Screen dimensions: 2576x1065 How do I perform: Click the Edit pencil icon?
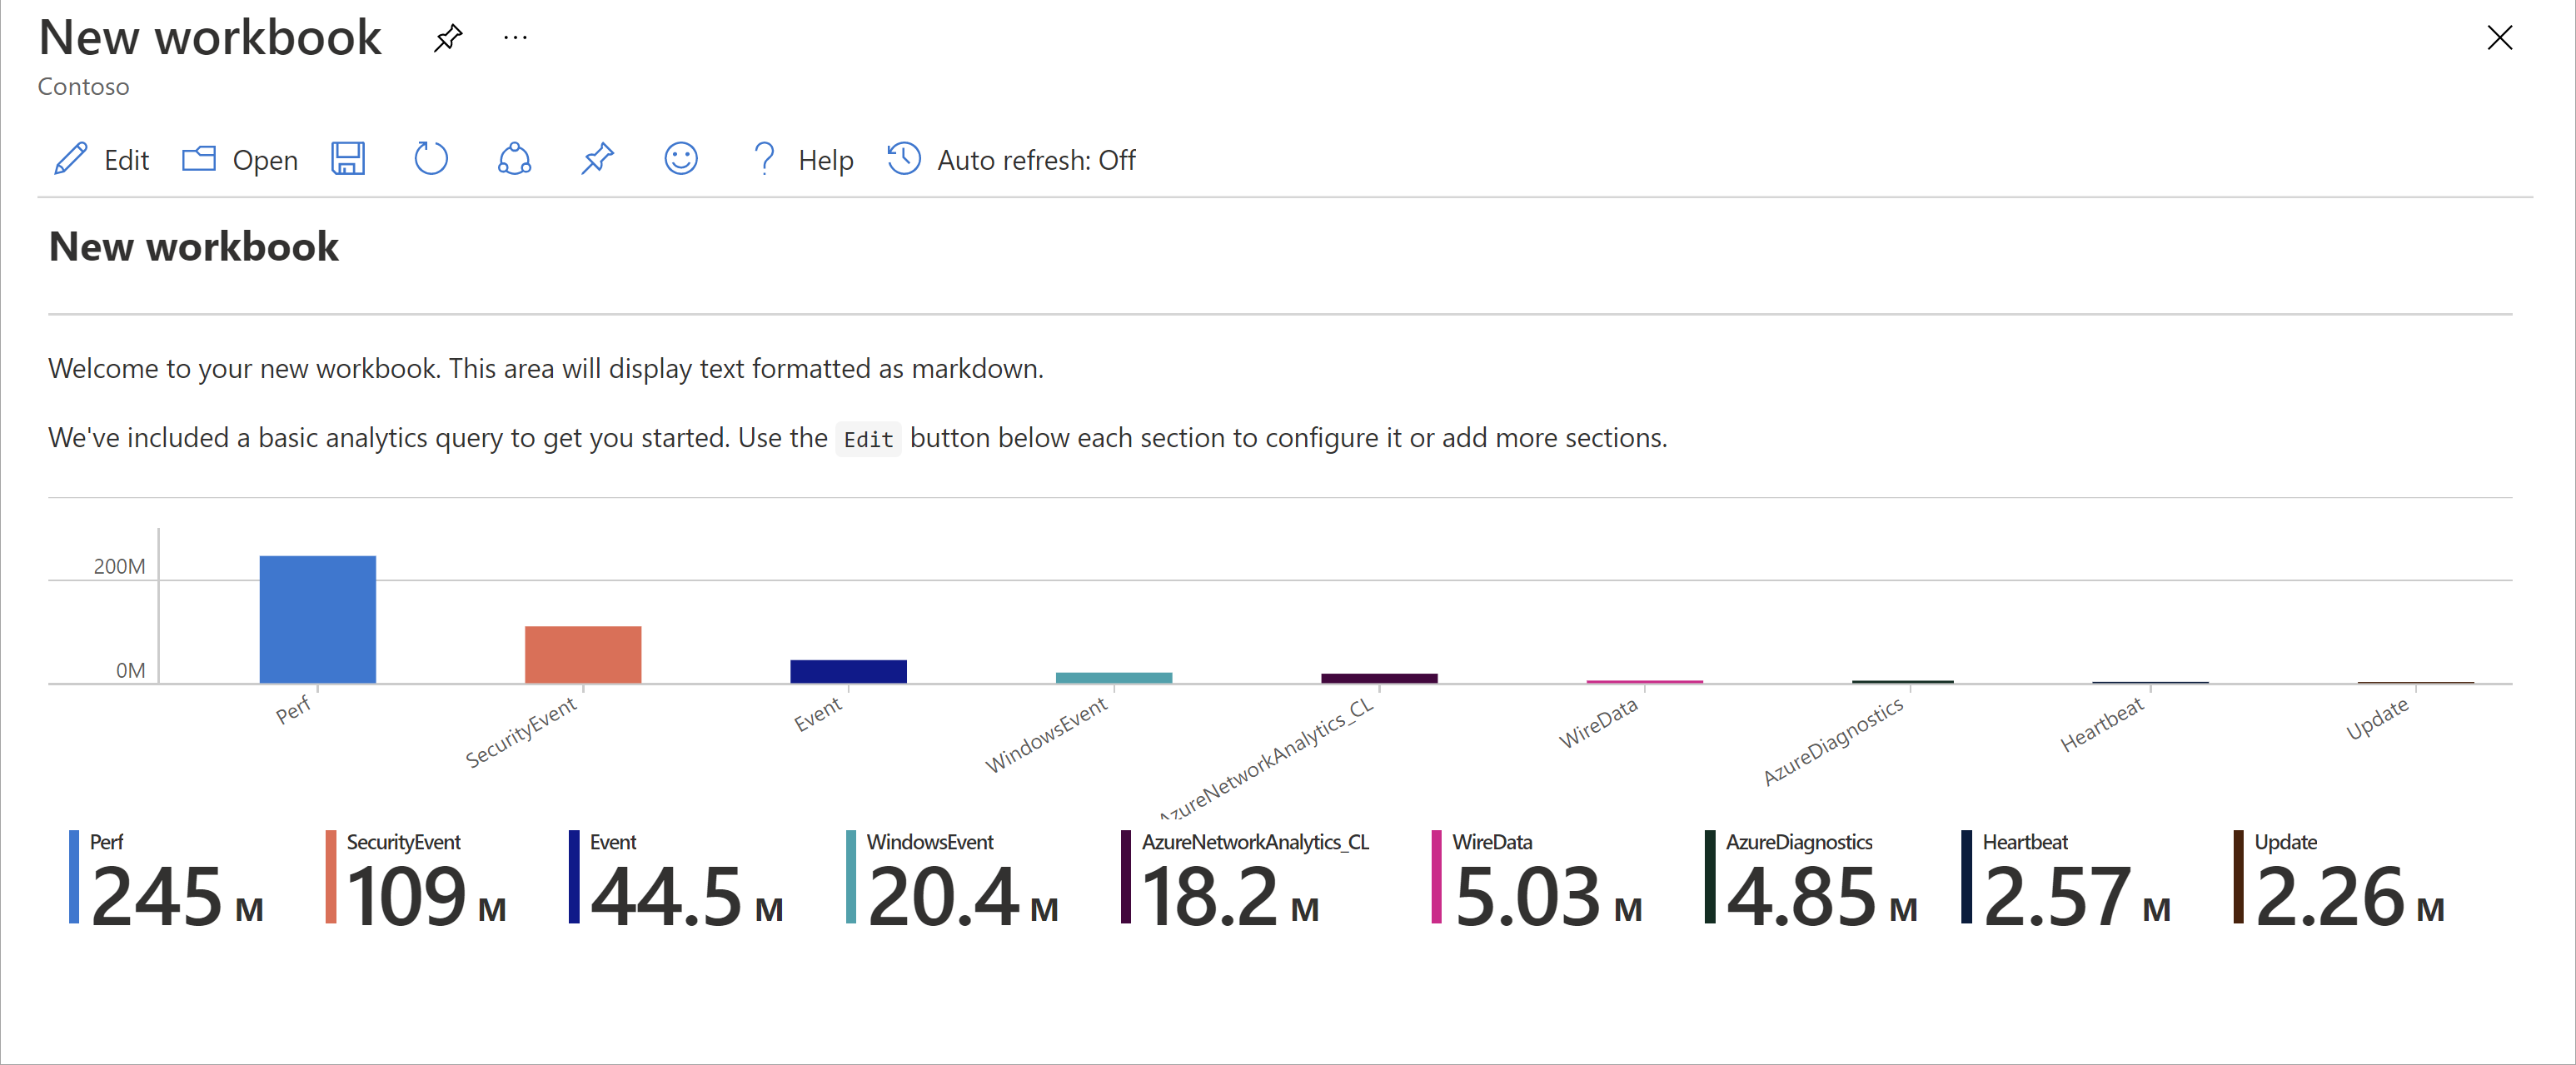(71, 160)
